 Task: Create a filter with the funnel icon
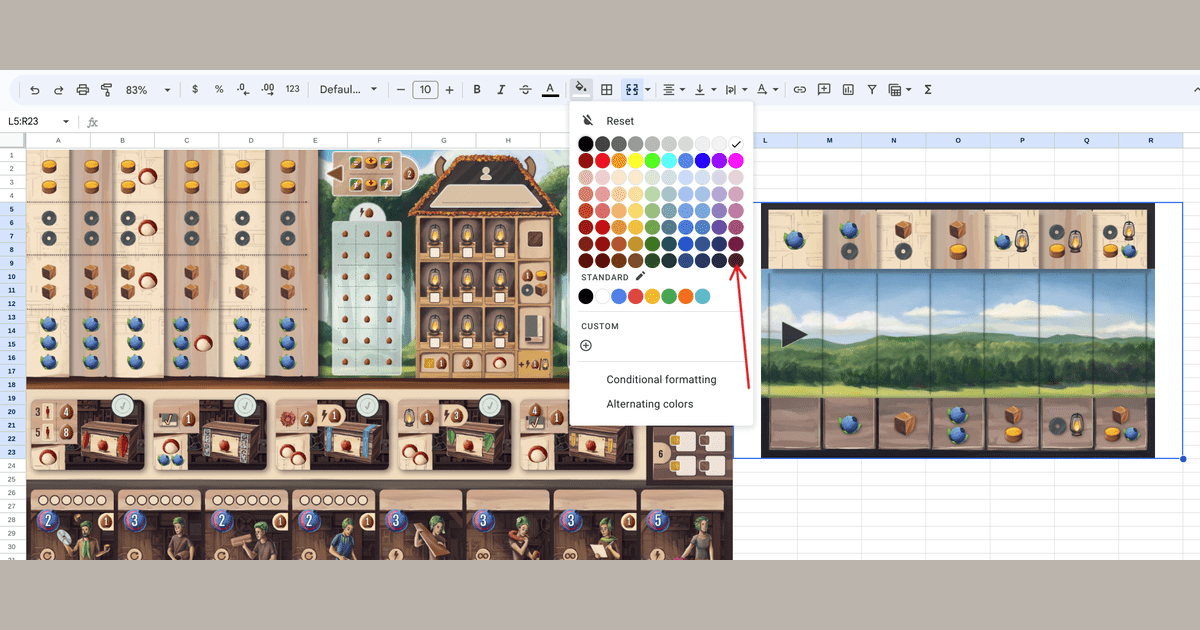[x=871, y=89]
